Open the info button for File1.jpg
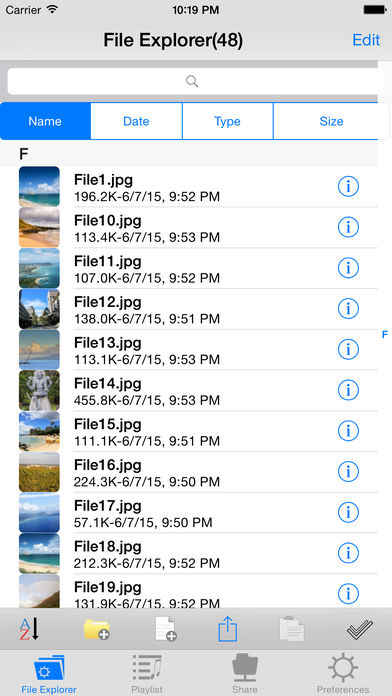 pos(348,187)
